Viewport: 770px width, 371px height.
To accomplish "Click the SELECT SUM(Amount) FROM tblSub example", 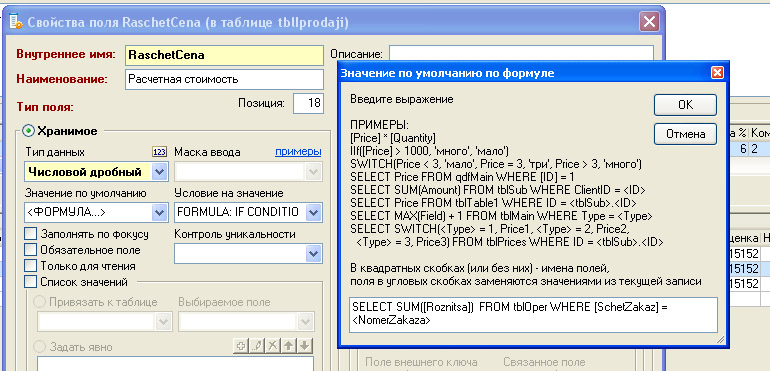I will click(x=497, y=190).
